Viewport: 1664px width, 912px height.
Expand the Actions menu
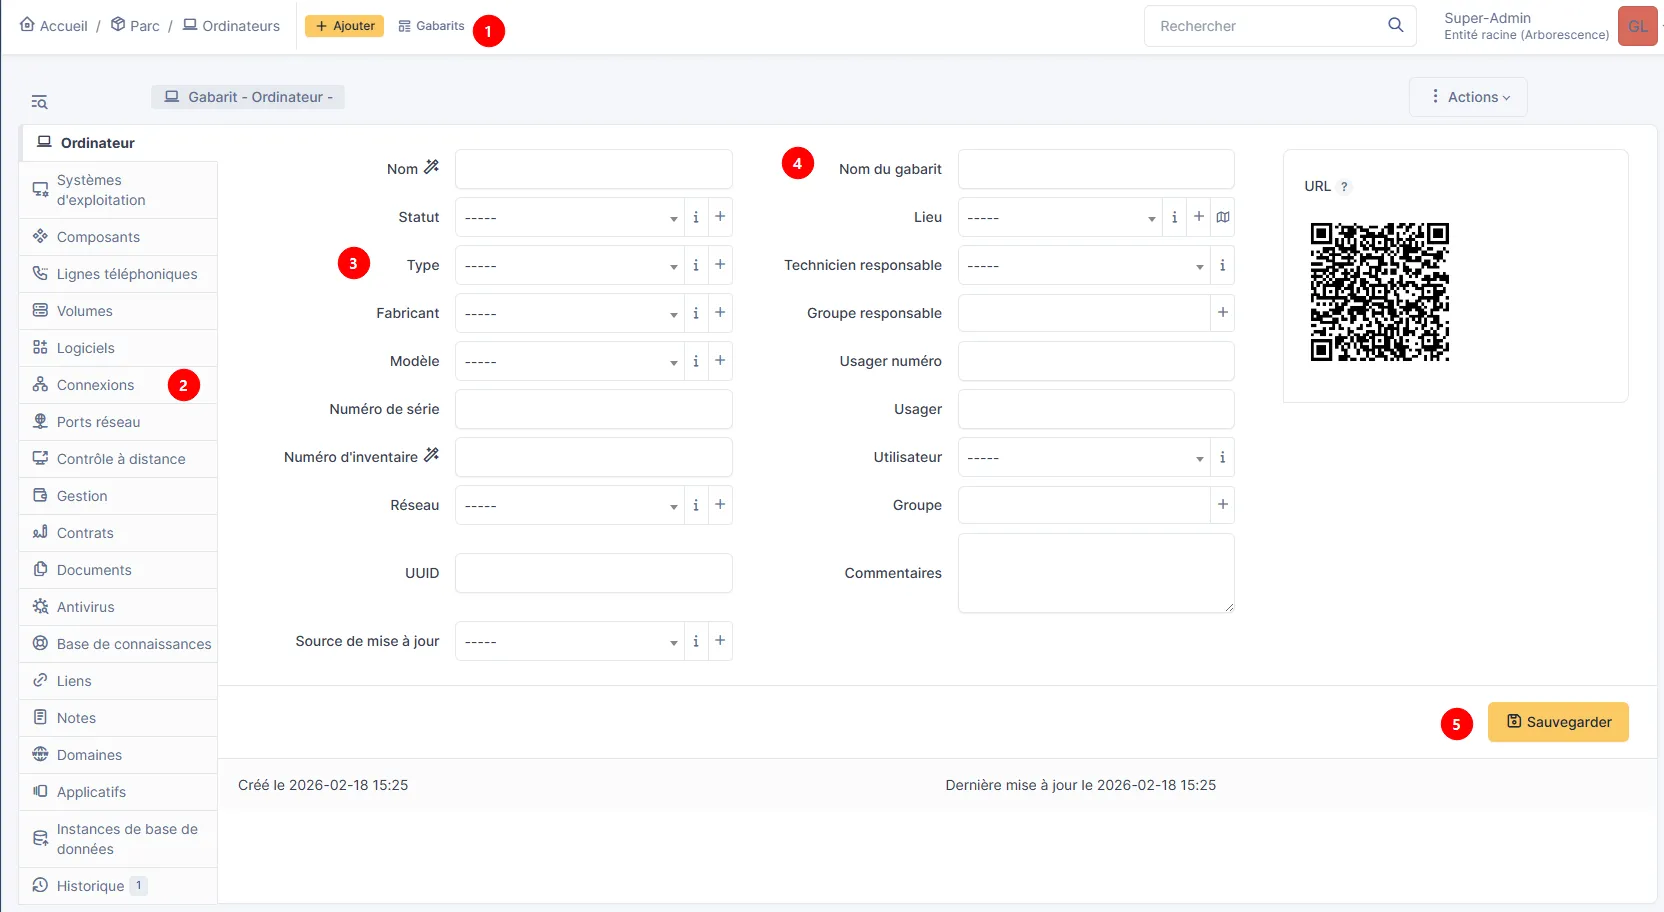[x=1468, y=97]
